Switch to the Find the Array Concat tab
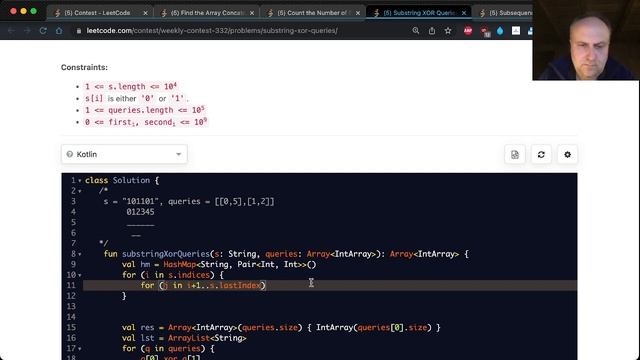Image resolution: width=640 pixels, height=360 pixels. [207, 13]
